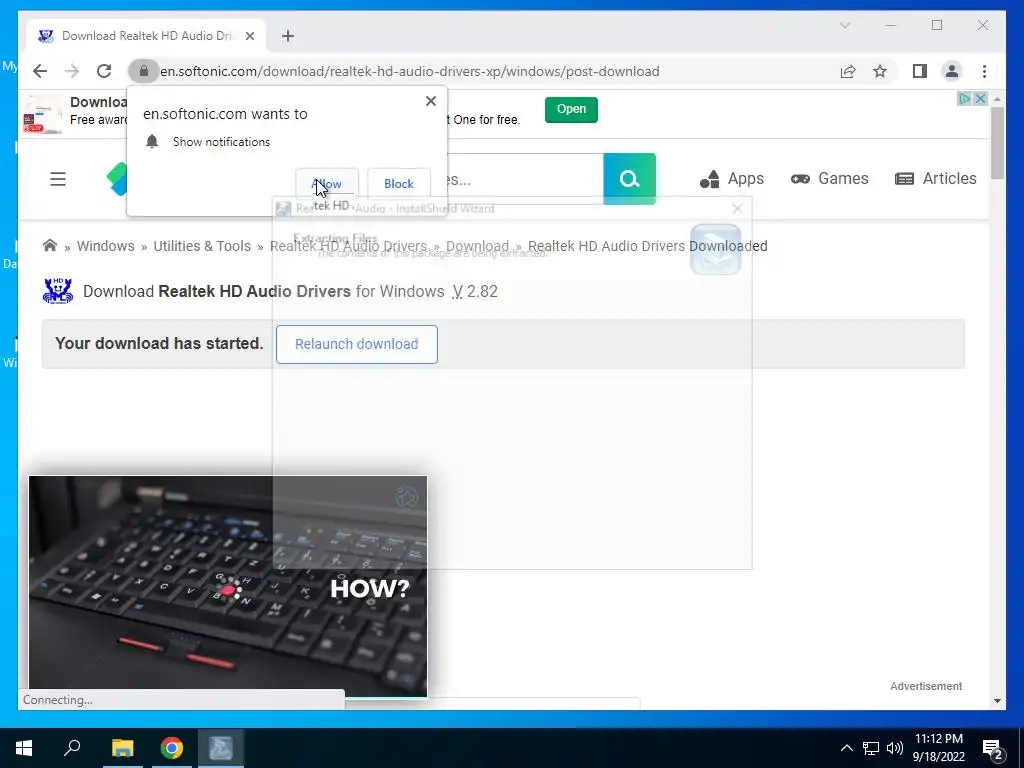Click the Softonic search magnifier button
The width and height of the screenshot is (1024, 768).
click(630, 179)
